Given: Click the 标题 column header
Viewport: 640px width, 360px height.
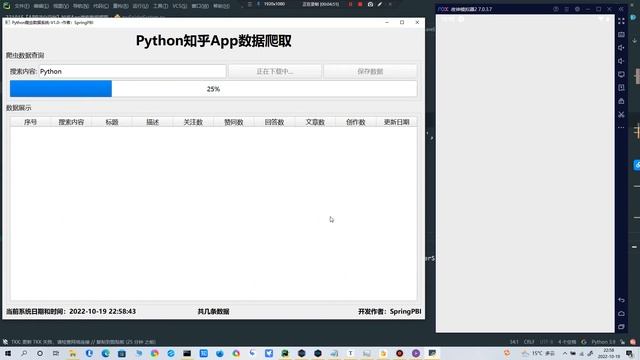Looking at the screenshot, I should point(112,122).
